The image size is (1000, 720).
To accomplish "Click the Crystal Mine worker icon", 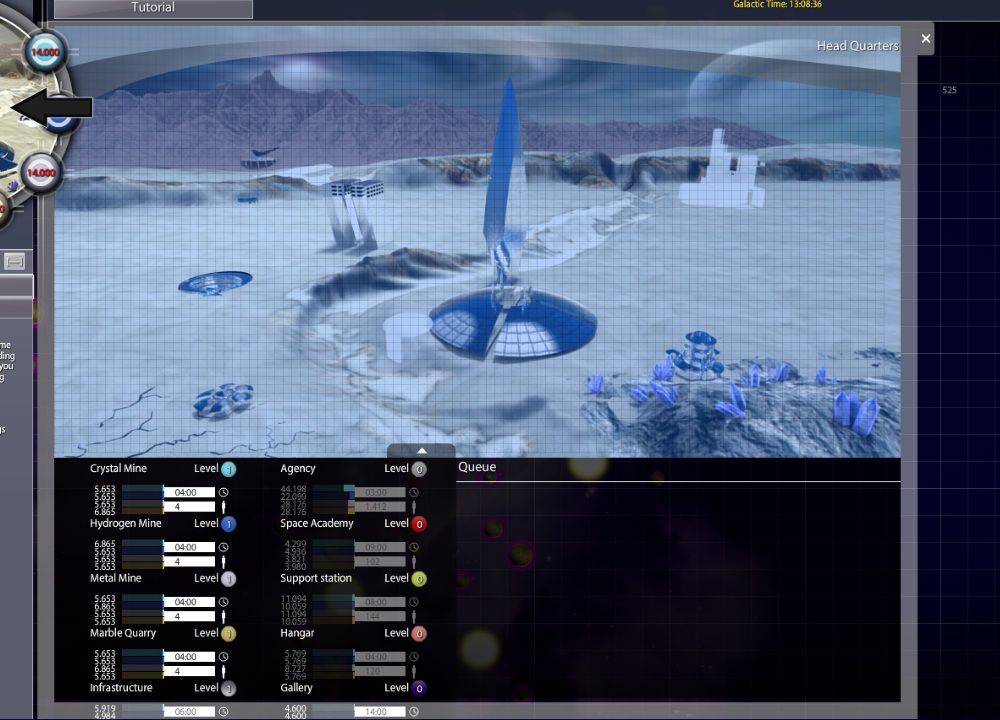I will tap(223, 507).
